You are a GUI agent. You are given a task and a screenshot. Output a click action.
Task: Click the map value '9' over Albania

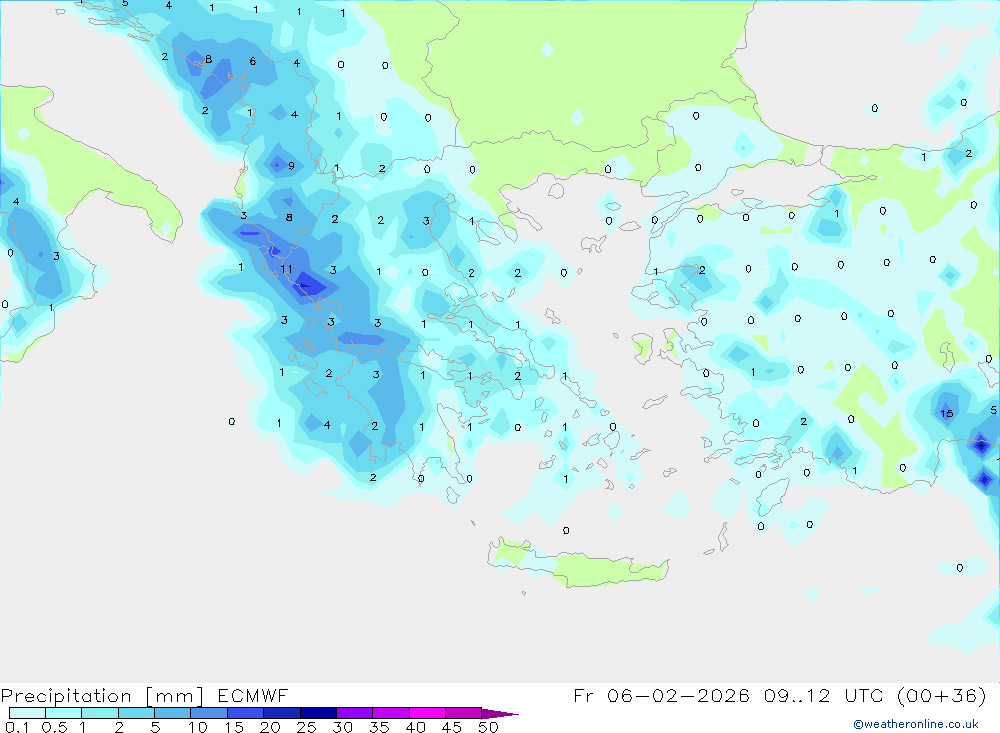click(291, 166)
